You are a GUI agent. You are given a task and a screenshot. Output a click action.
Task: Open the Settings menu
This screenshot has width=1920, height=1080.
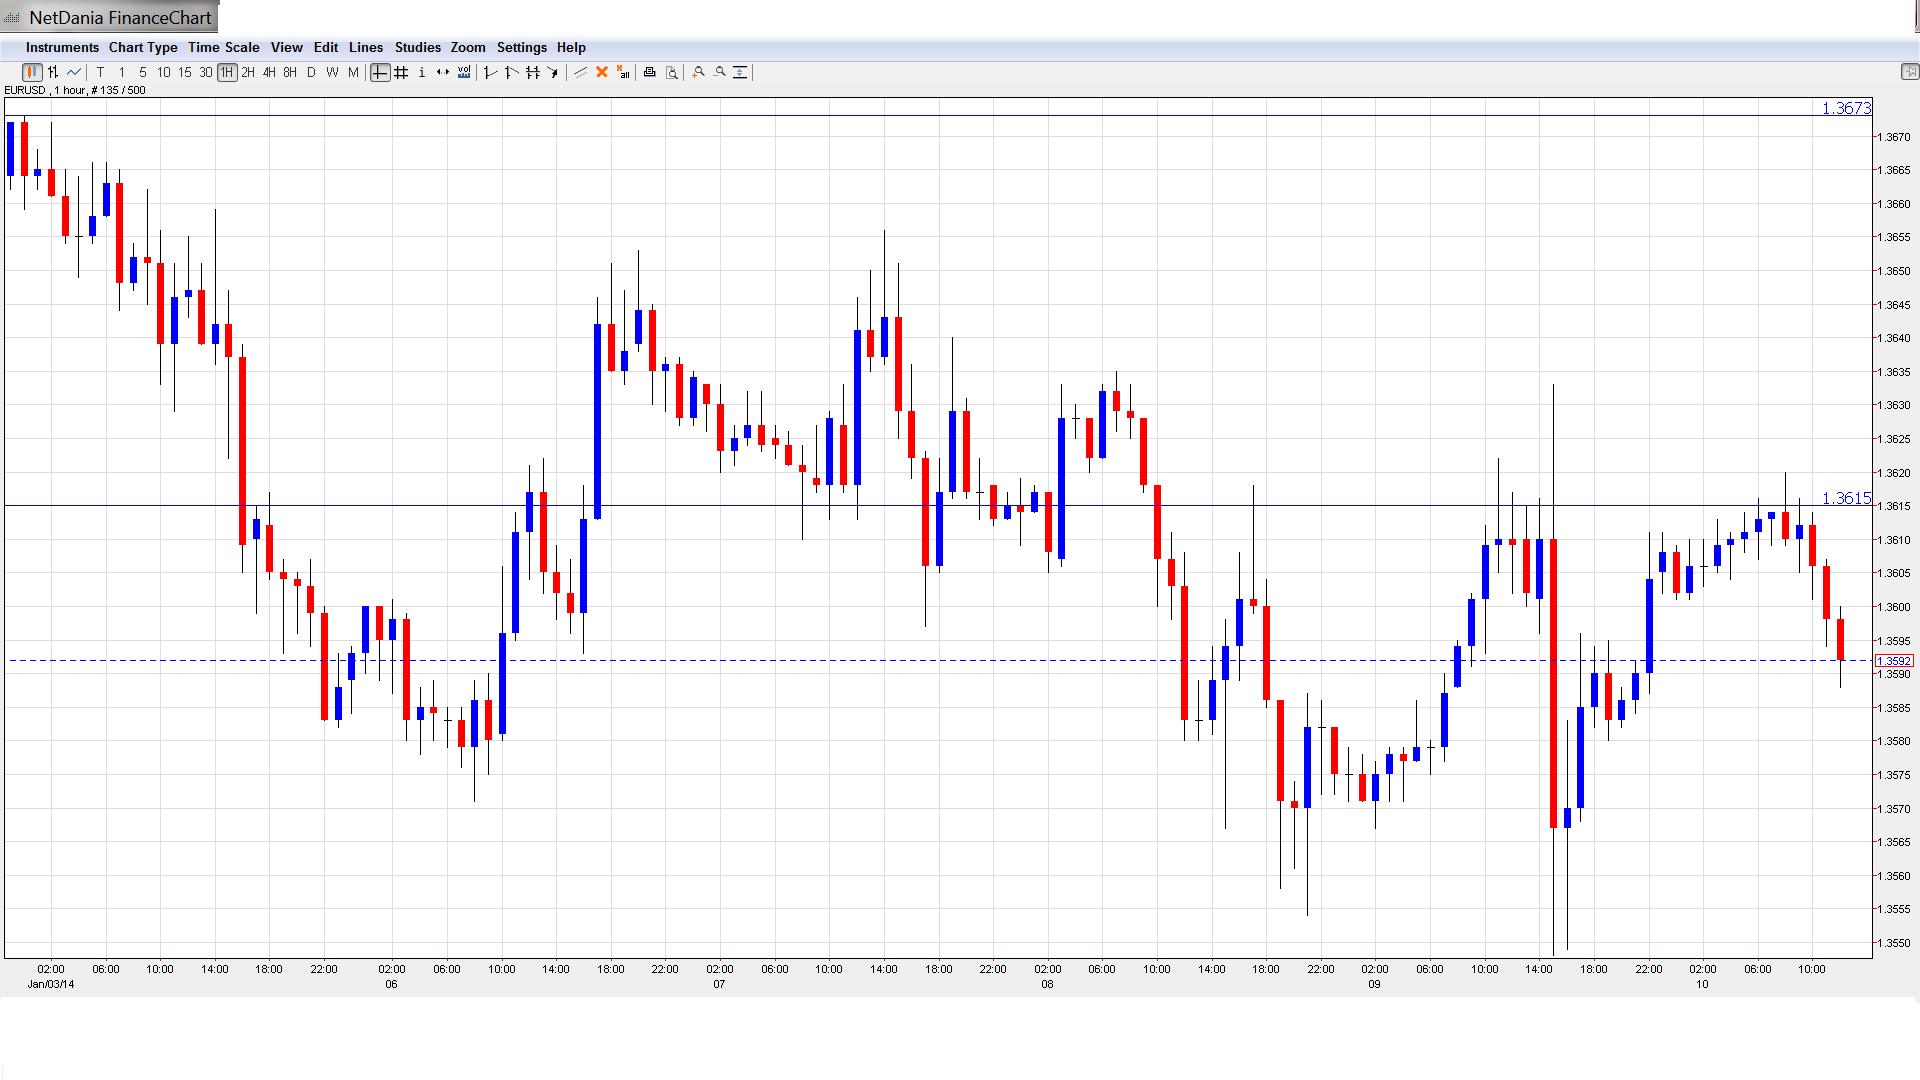[x=521, y=47]
